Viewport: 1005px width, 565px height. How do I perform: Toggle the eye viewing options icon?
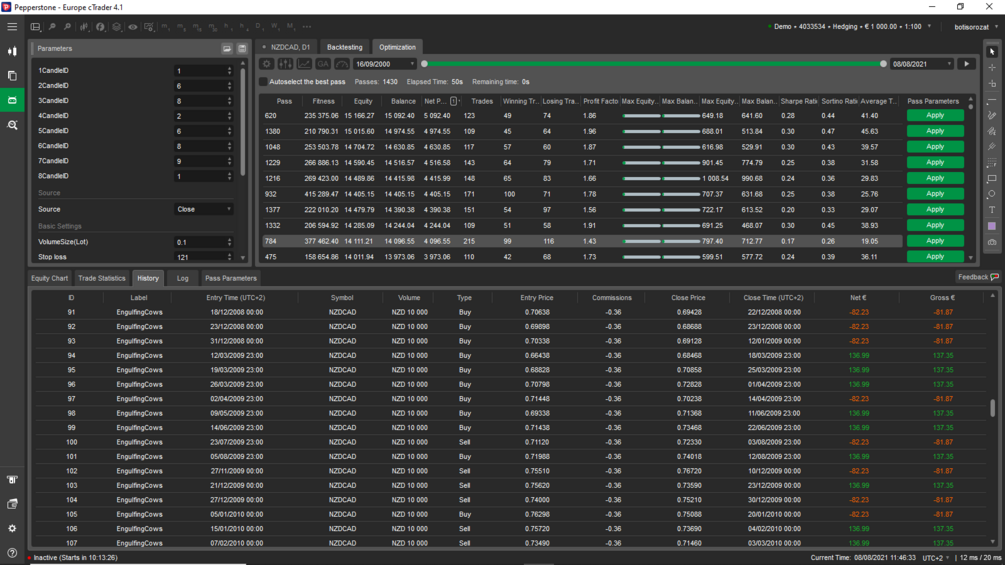point(133,27)
